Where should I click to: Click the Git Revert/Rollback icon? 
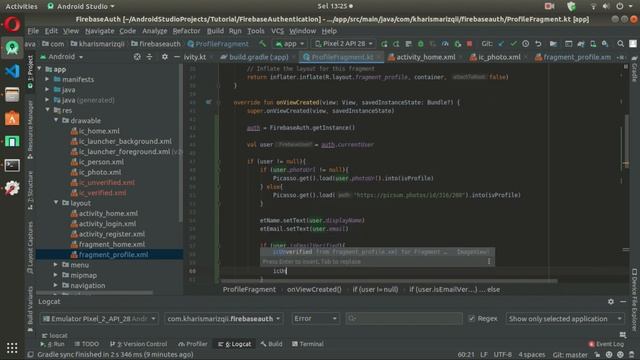point(538,44)
